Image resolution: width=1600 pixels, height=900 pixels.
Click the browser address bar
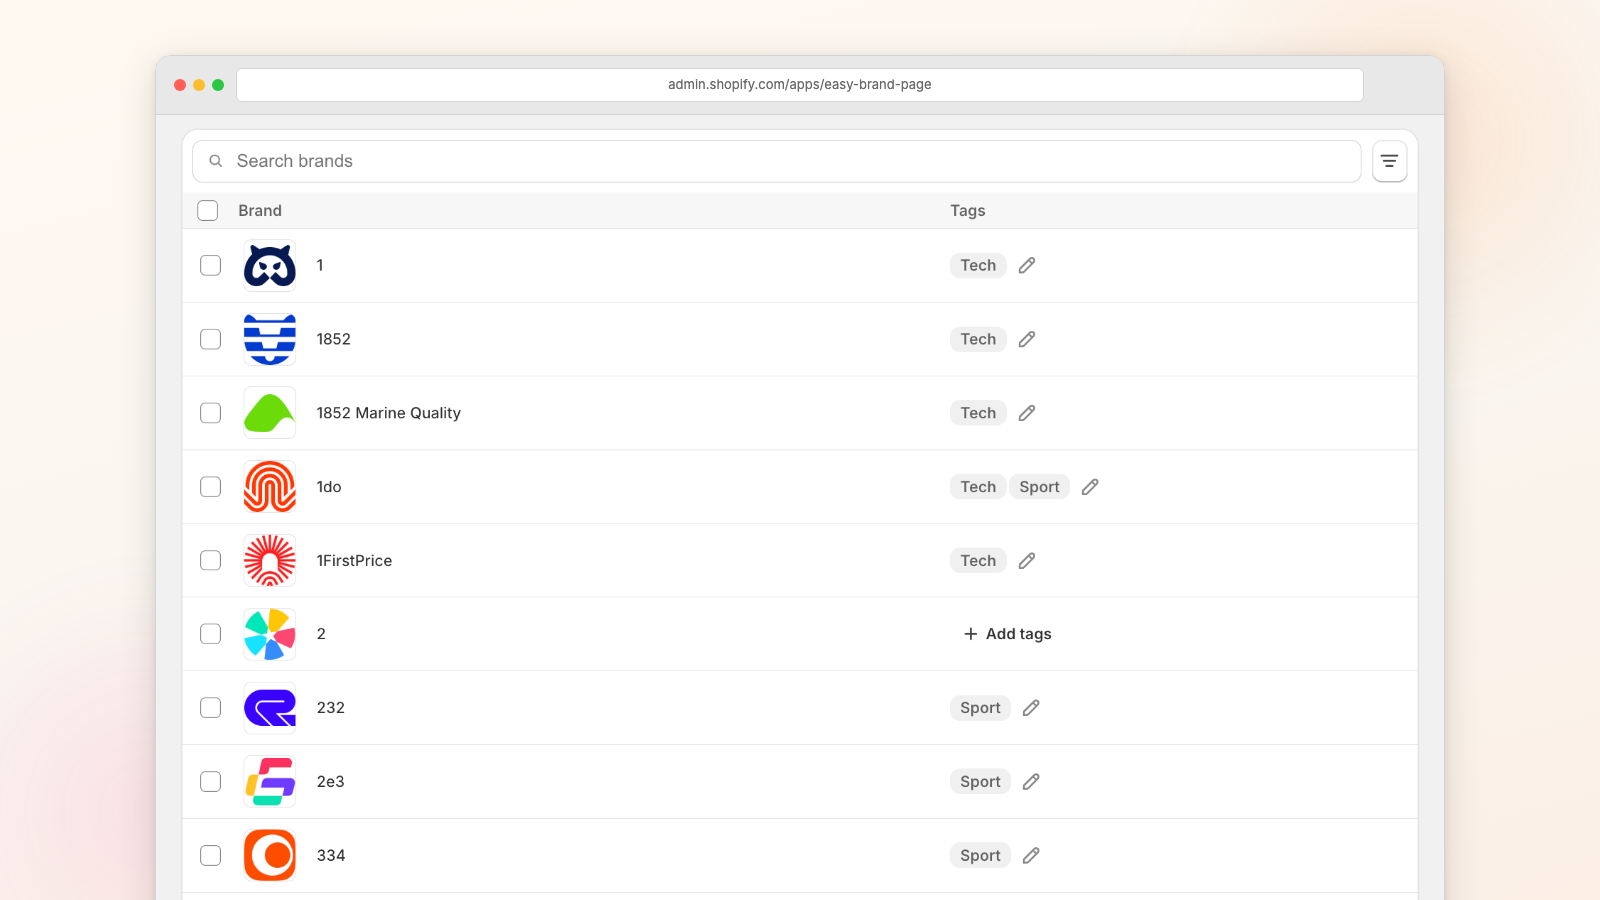800,85
